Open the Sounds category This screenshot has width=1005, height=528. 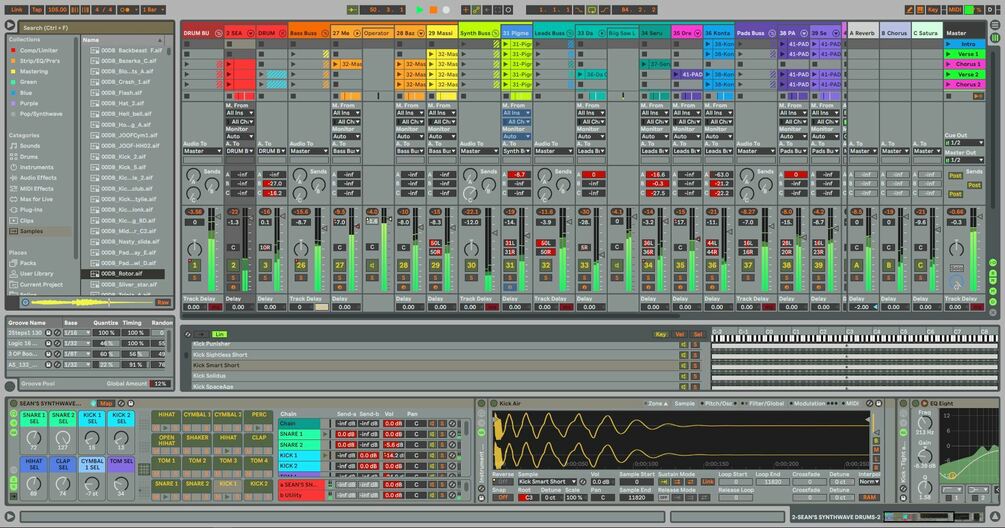point(29,145)
